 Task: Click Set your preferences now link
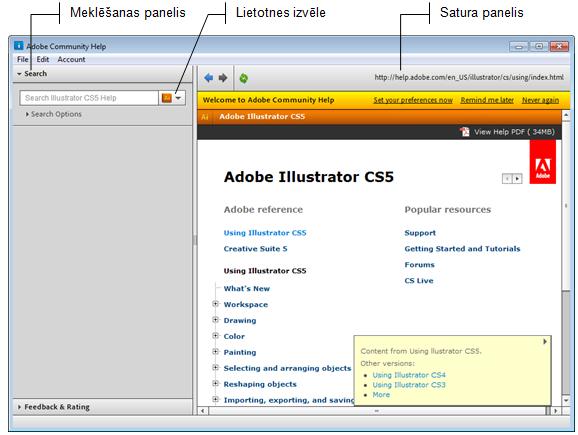tap(413, 100)
